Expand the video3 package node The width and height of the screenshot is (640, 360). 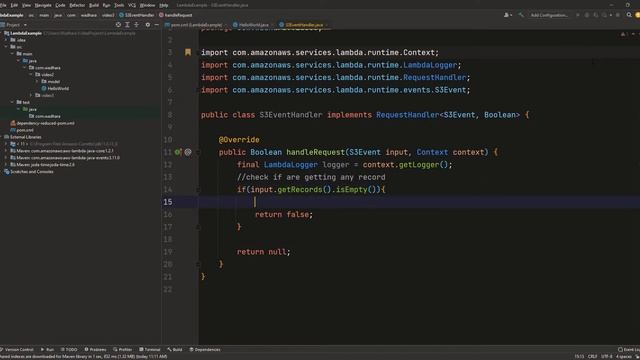tap(31, 96)
